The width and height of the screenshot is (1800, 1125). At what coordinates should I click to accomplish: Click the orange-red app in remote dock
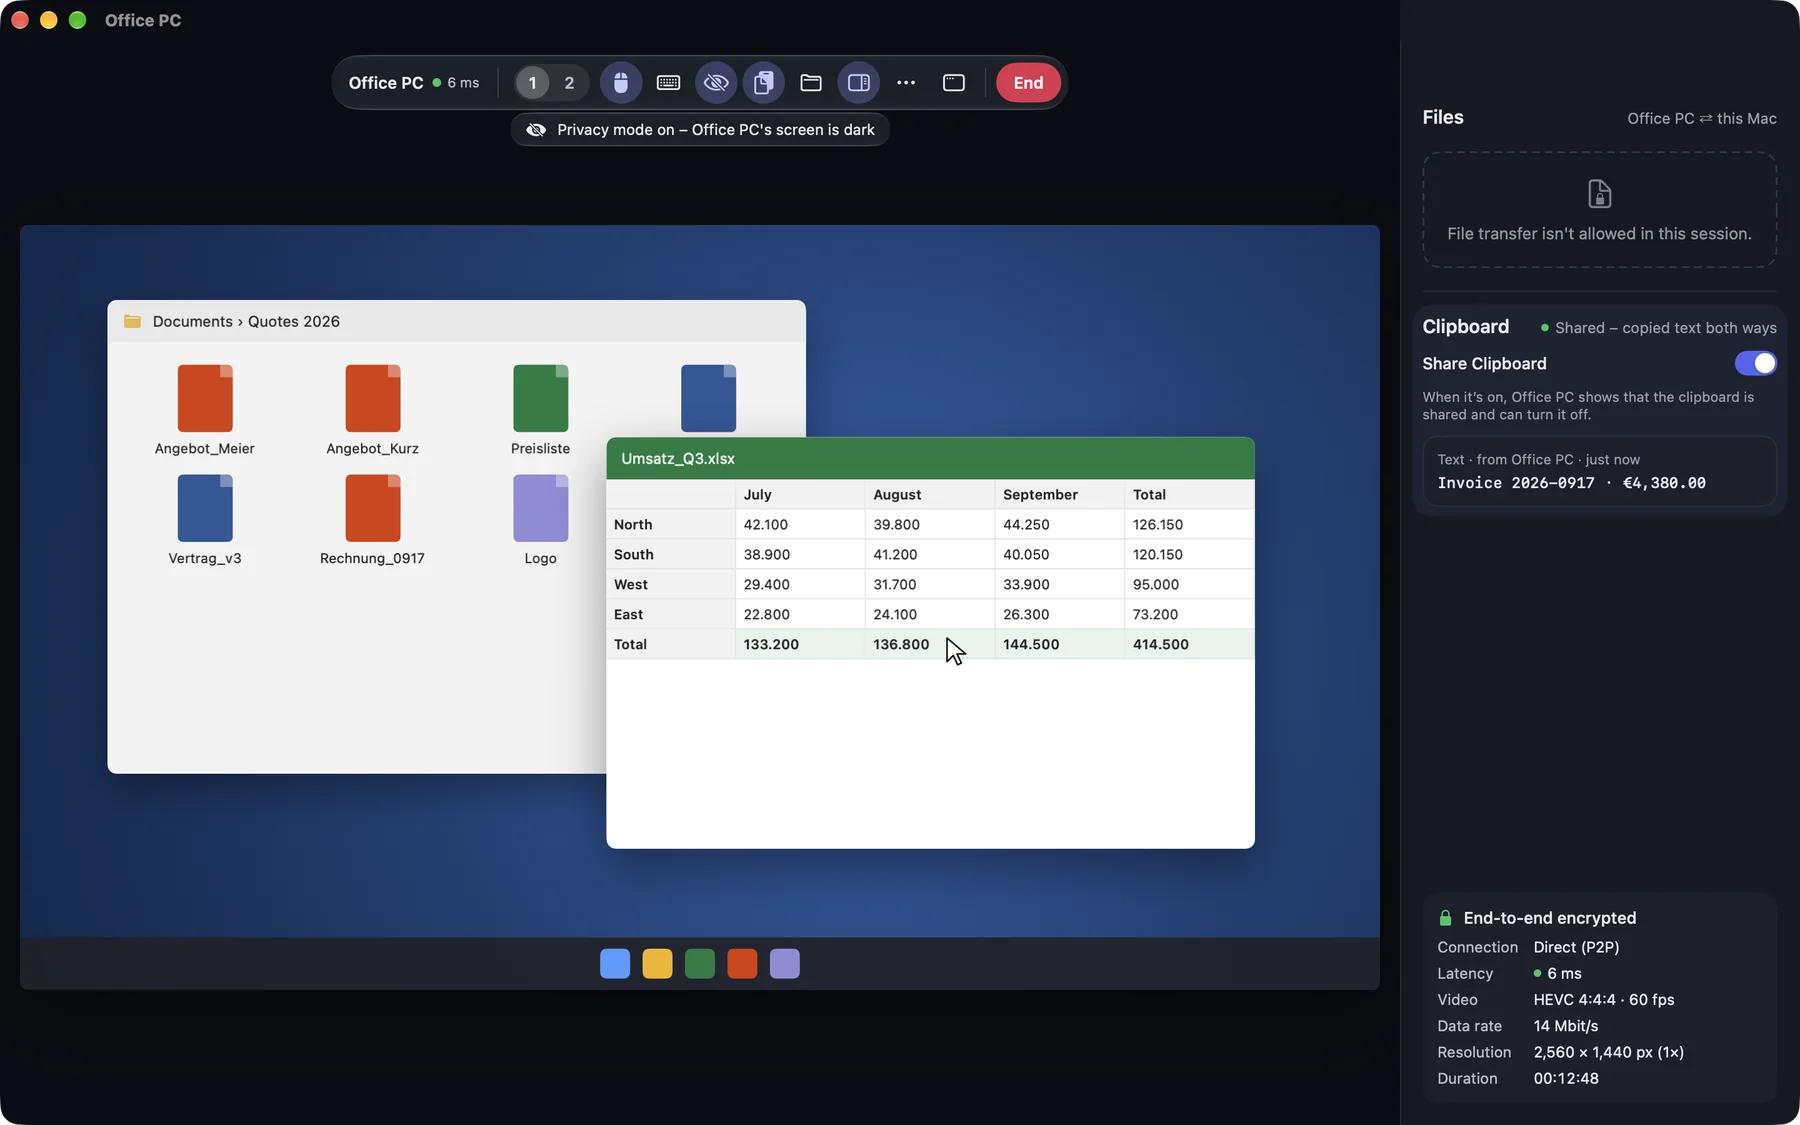[x=742, y=964]
